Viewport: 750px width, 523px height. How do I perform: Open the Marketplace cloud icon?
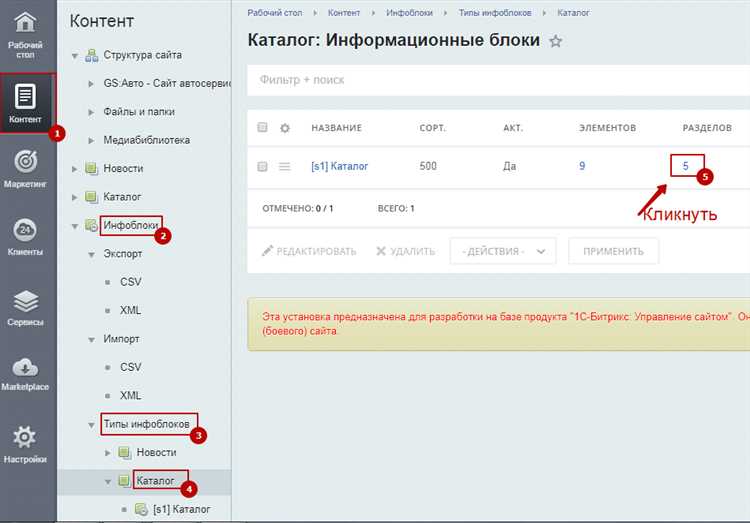pyautogui.click(x=25, y=367)
